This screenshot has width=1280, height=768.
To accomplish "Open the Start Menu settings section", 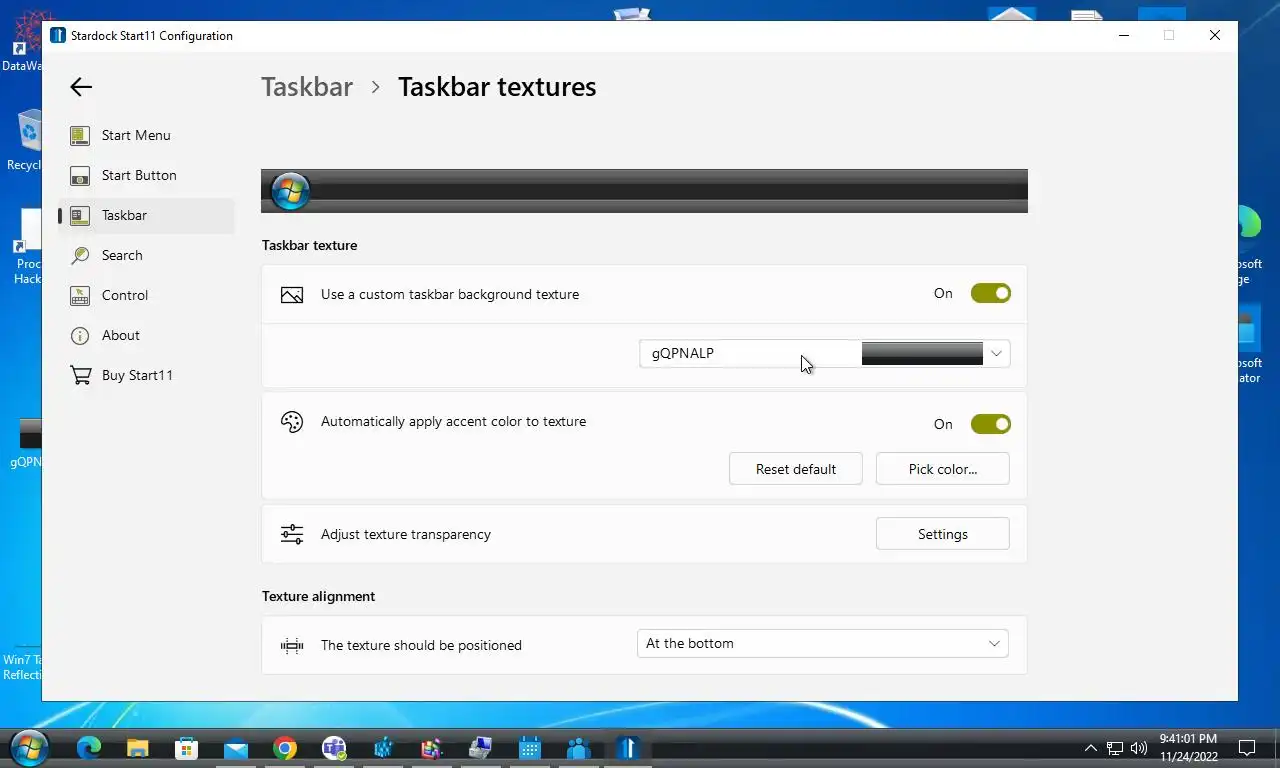I will point(146,135).
